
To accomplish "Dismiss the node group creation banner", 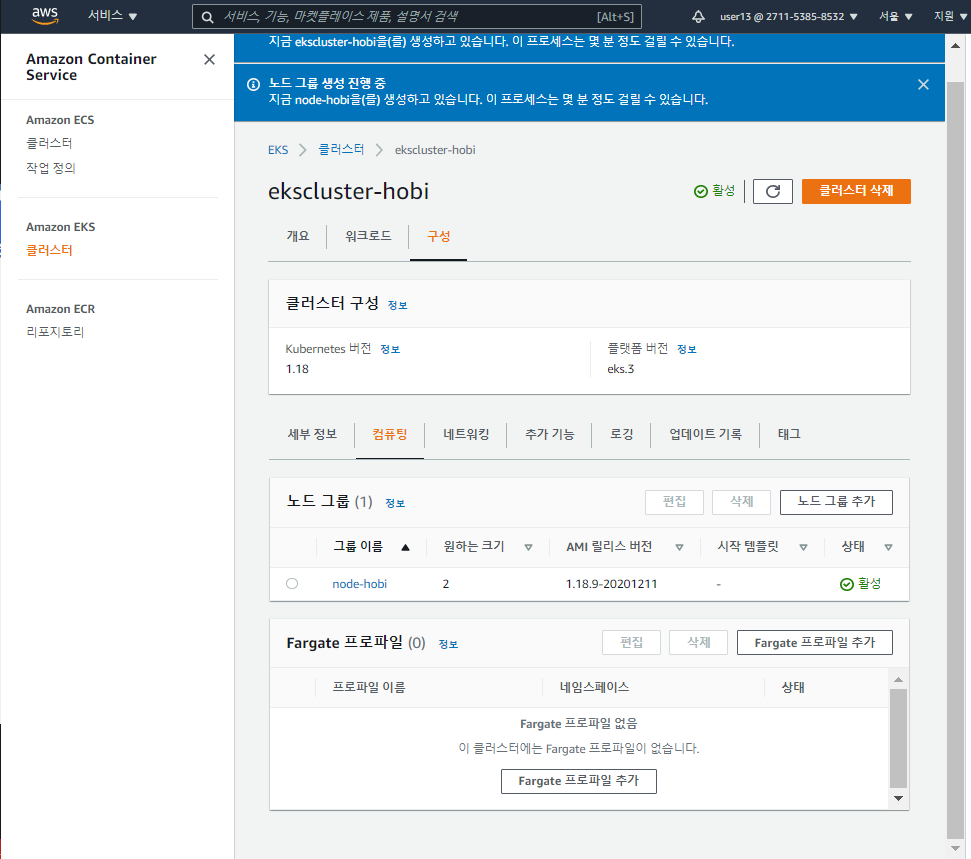I will pos(923,84).
